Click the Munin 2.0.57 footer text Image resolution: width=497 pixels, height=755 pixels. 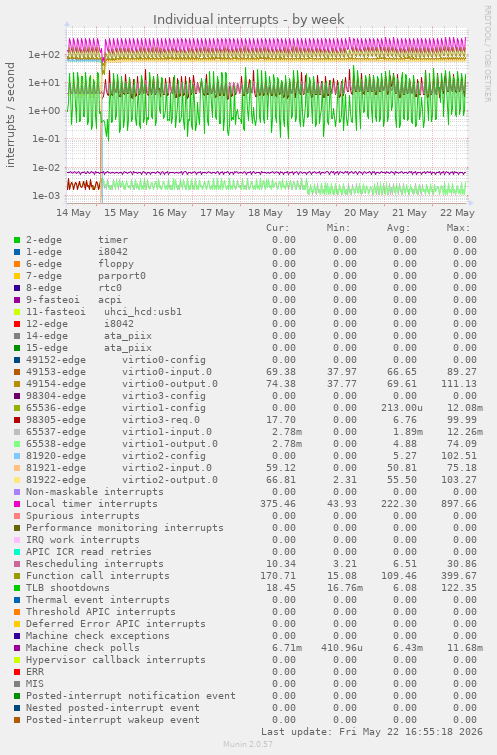248,744
